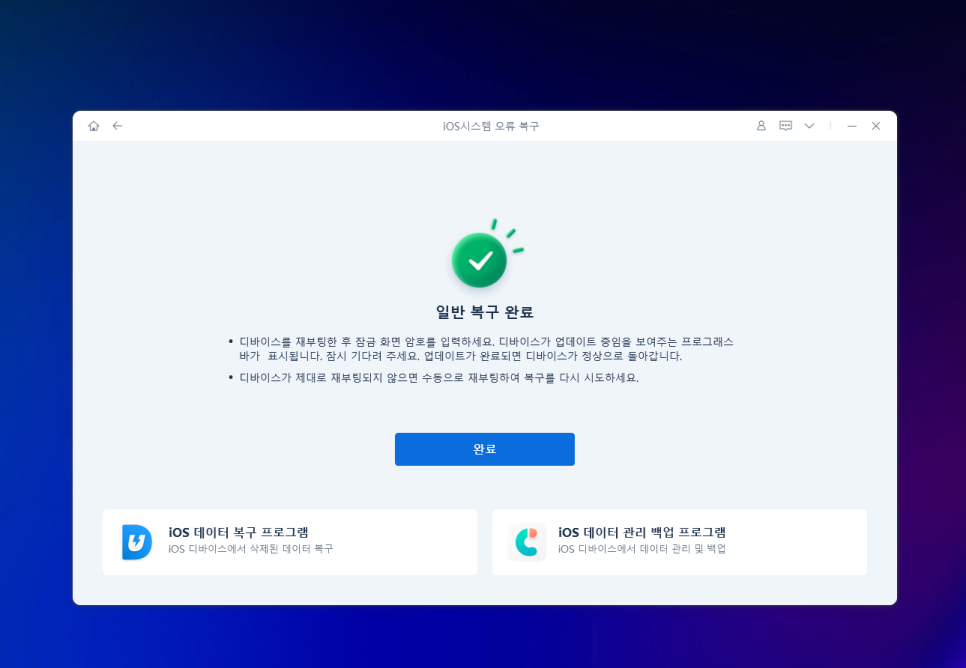The height and width of the screenshot is (668, 966).
Task: Click the blue U data recovery icon
Action: point(137,542)
